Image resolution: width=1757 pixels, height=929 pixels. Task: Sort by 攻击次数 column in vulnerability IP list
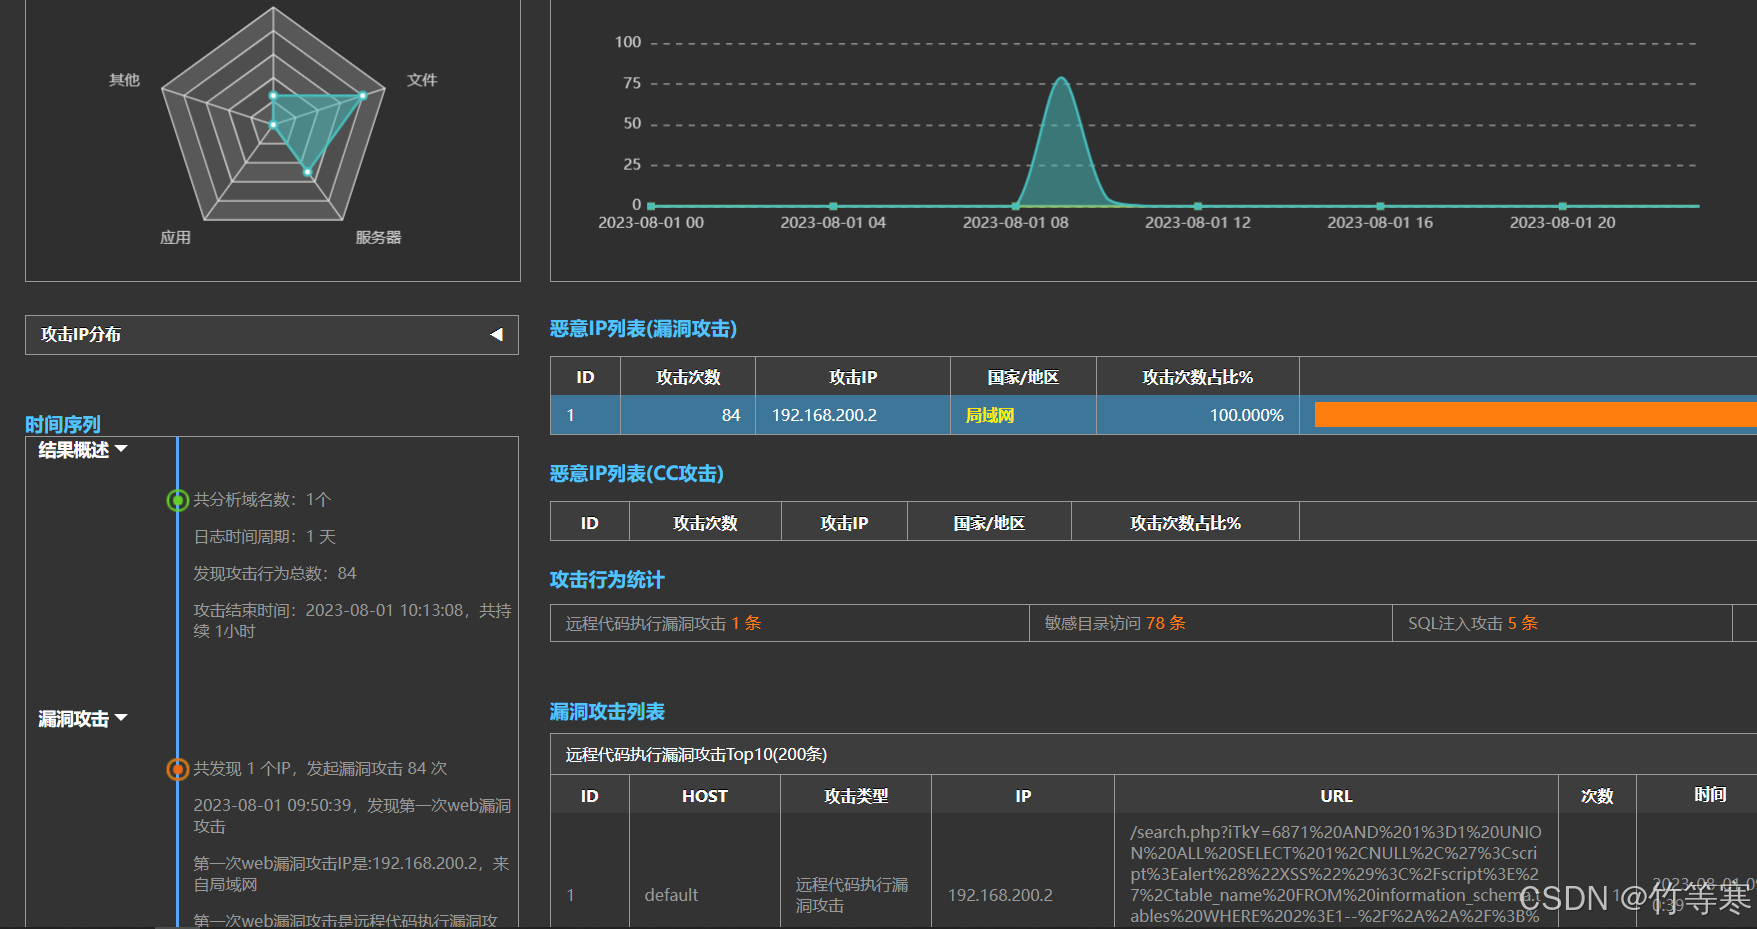tap(688, 377)
